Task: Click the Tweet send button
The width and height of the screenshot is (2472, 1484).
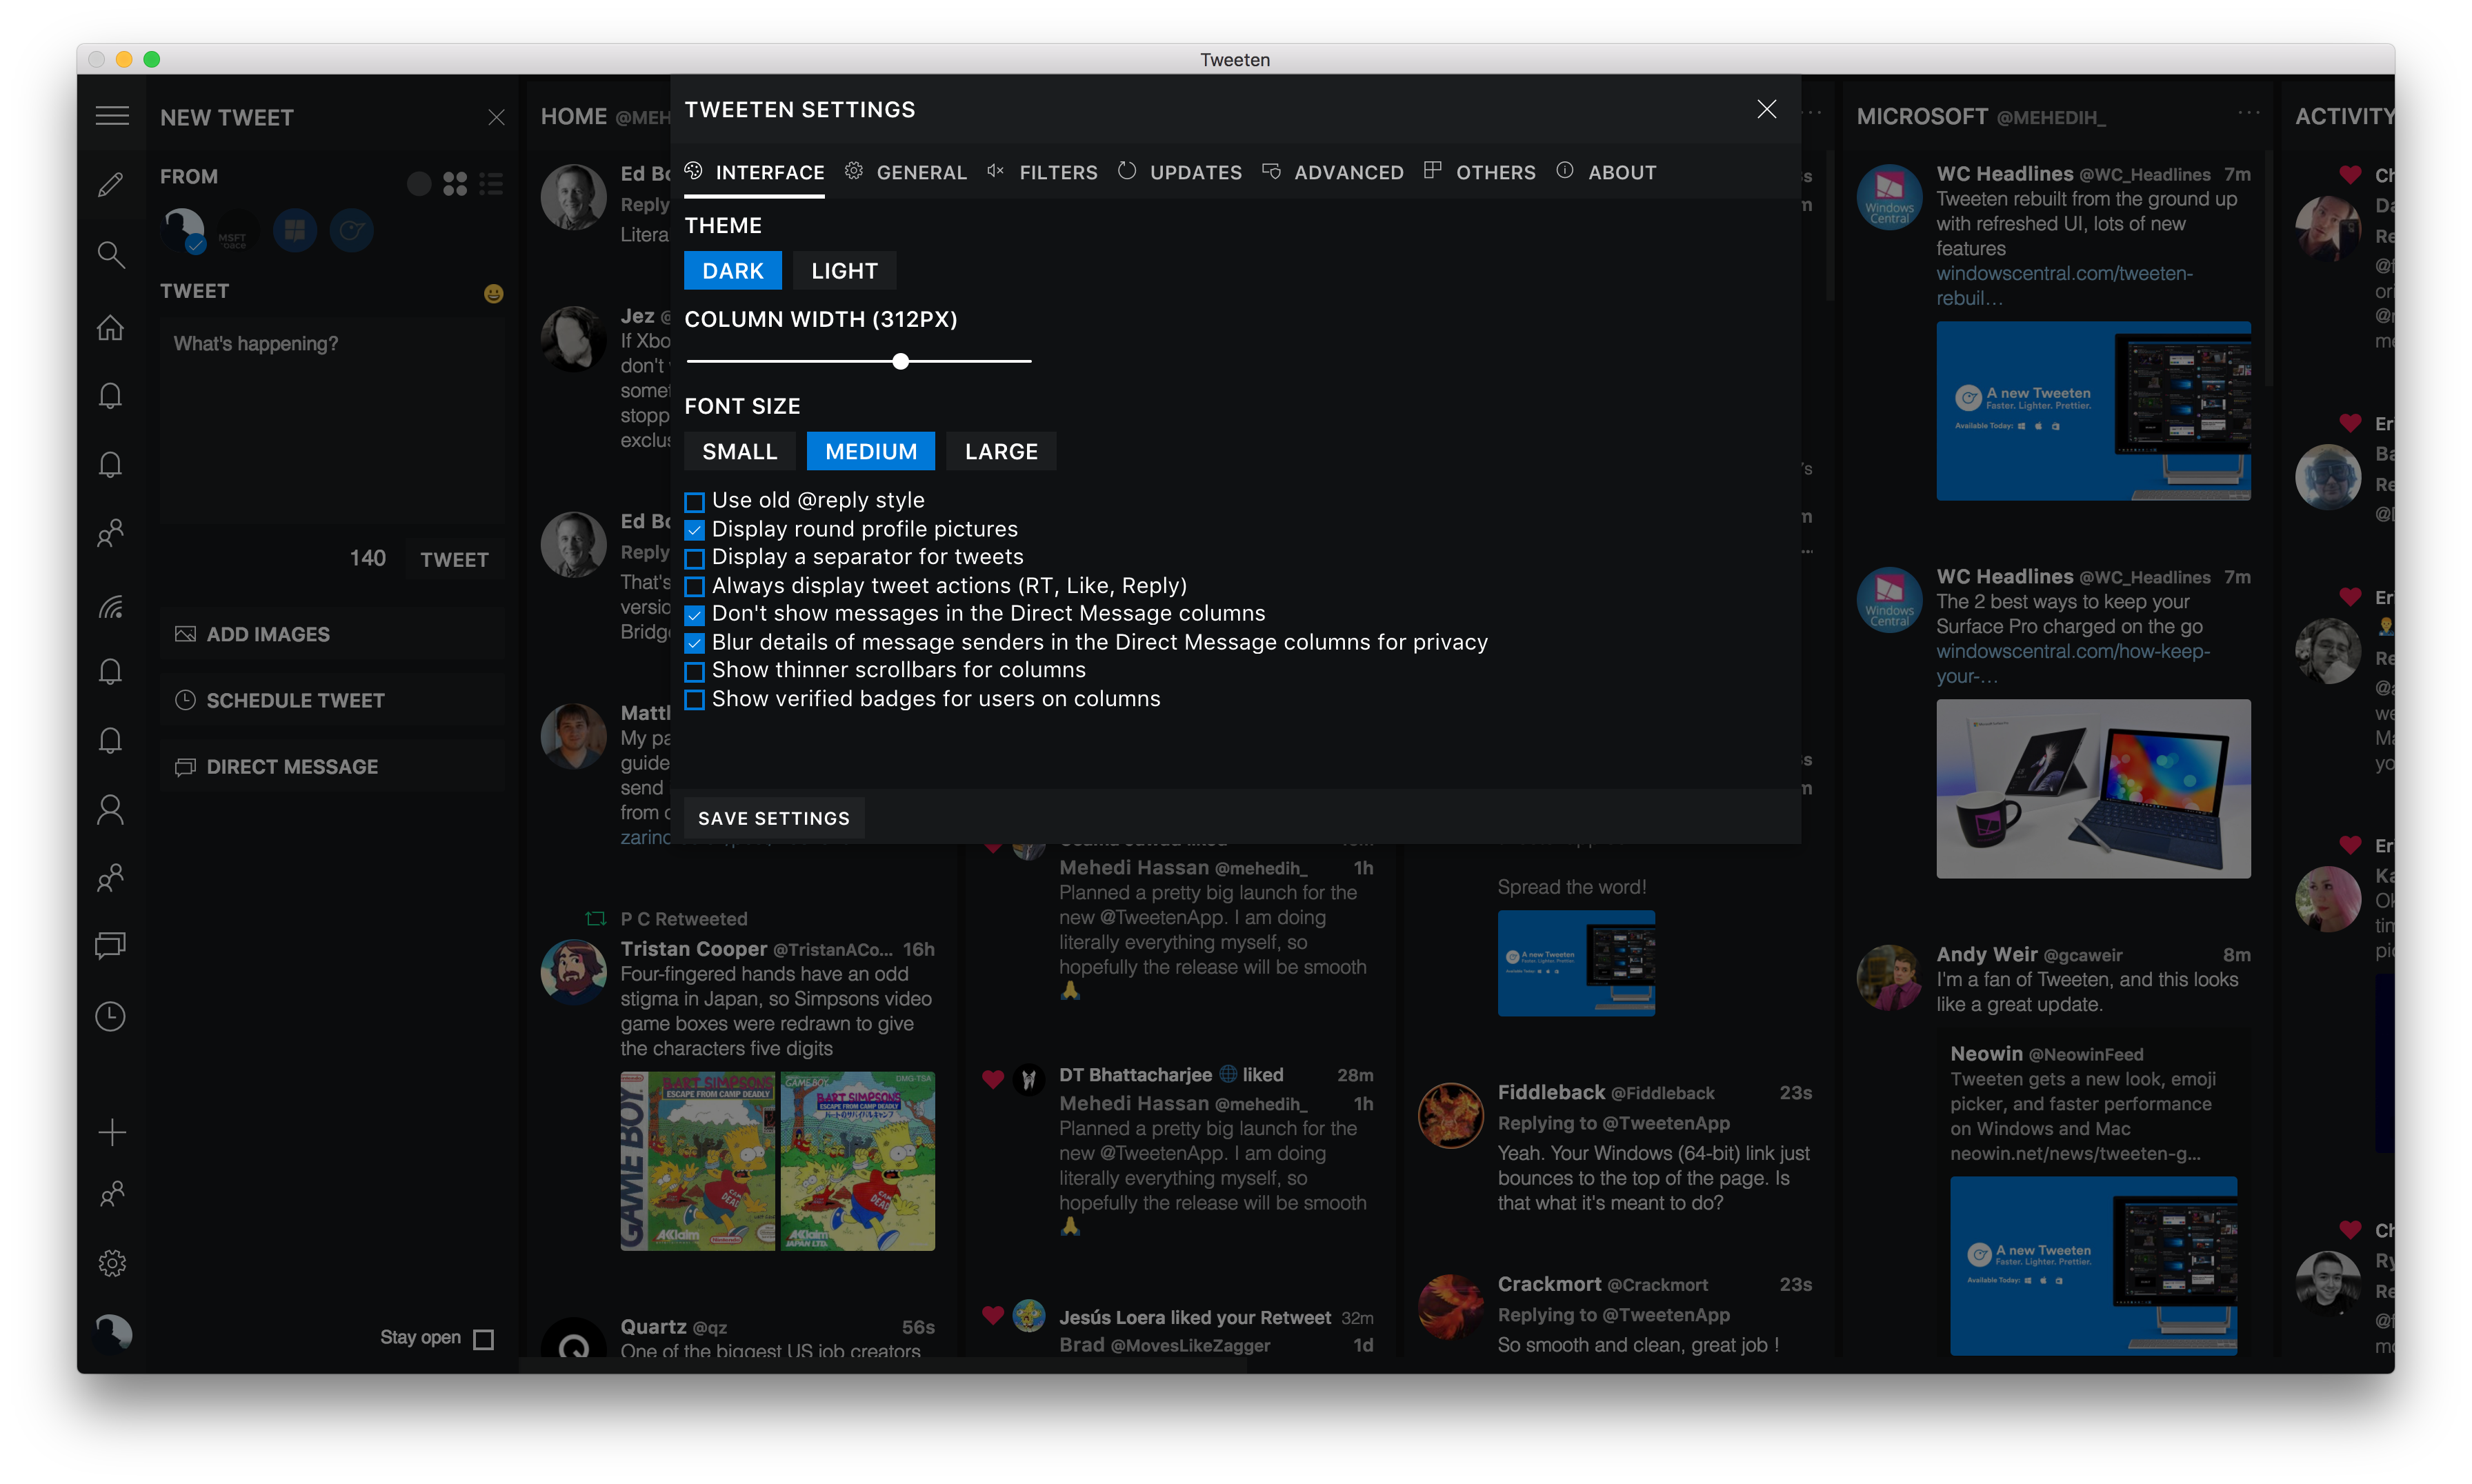Action: tap(454, 560)
